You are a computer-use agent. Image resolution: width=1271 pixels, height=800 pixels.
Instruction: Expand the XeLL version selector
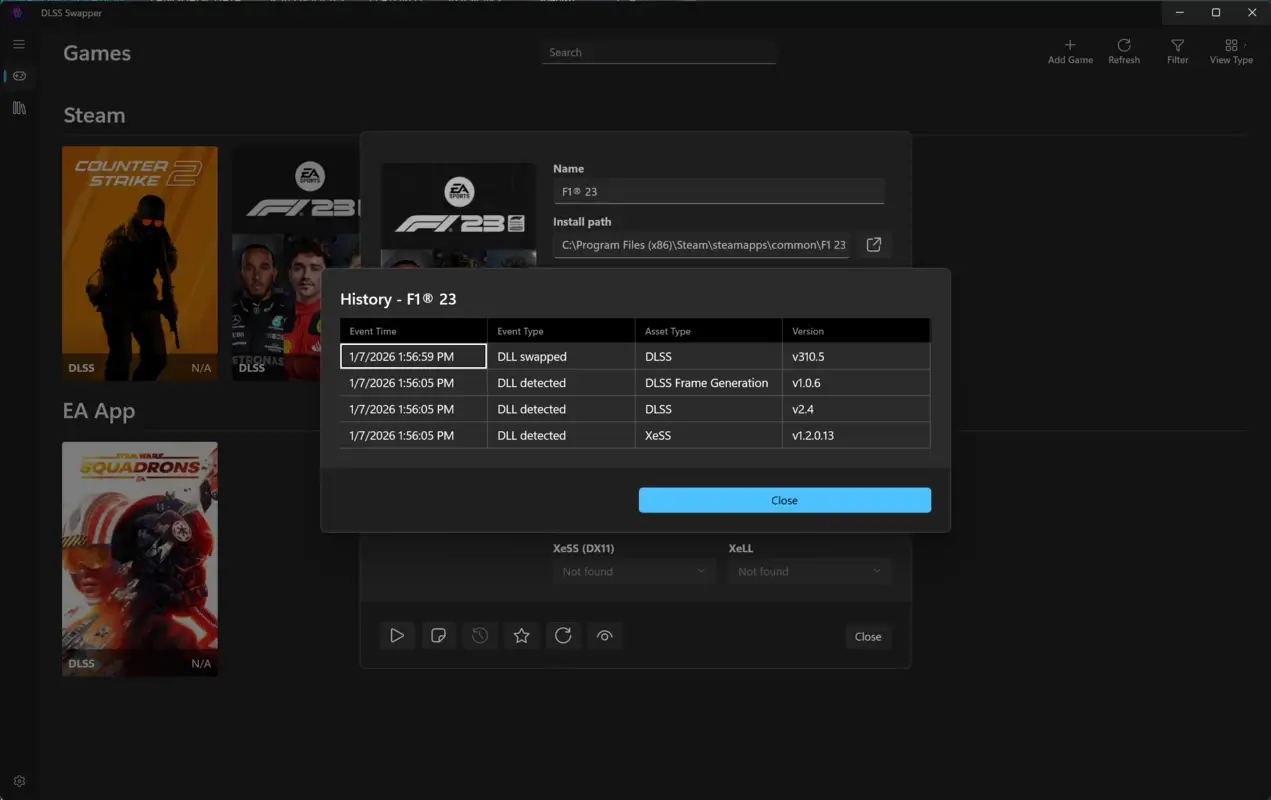click(809, 571)
